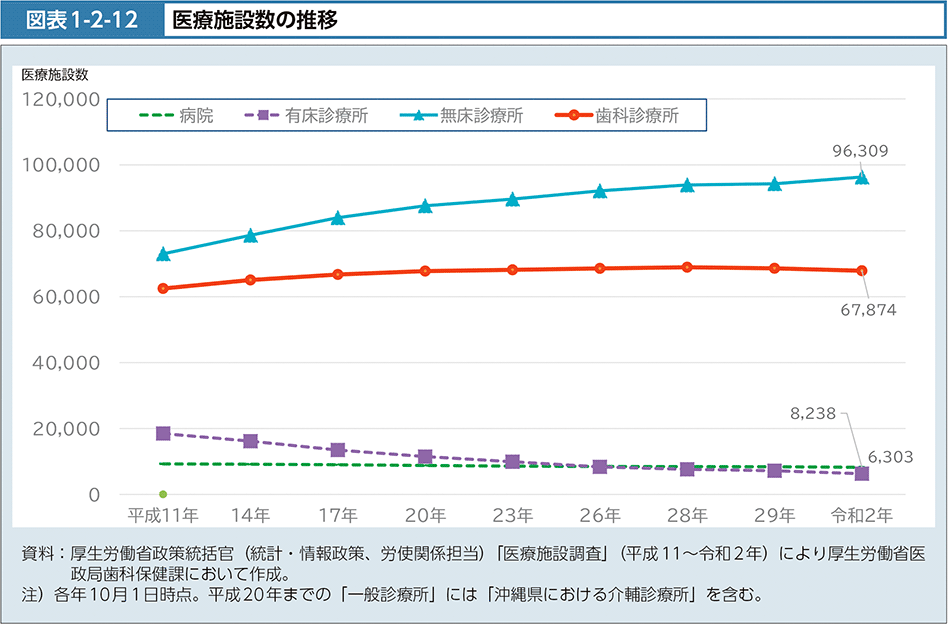Click the 病院 green dashed legend marker
Image resolution: width=948 pixels, height=624 pixels.
155,116
